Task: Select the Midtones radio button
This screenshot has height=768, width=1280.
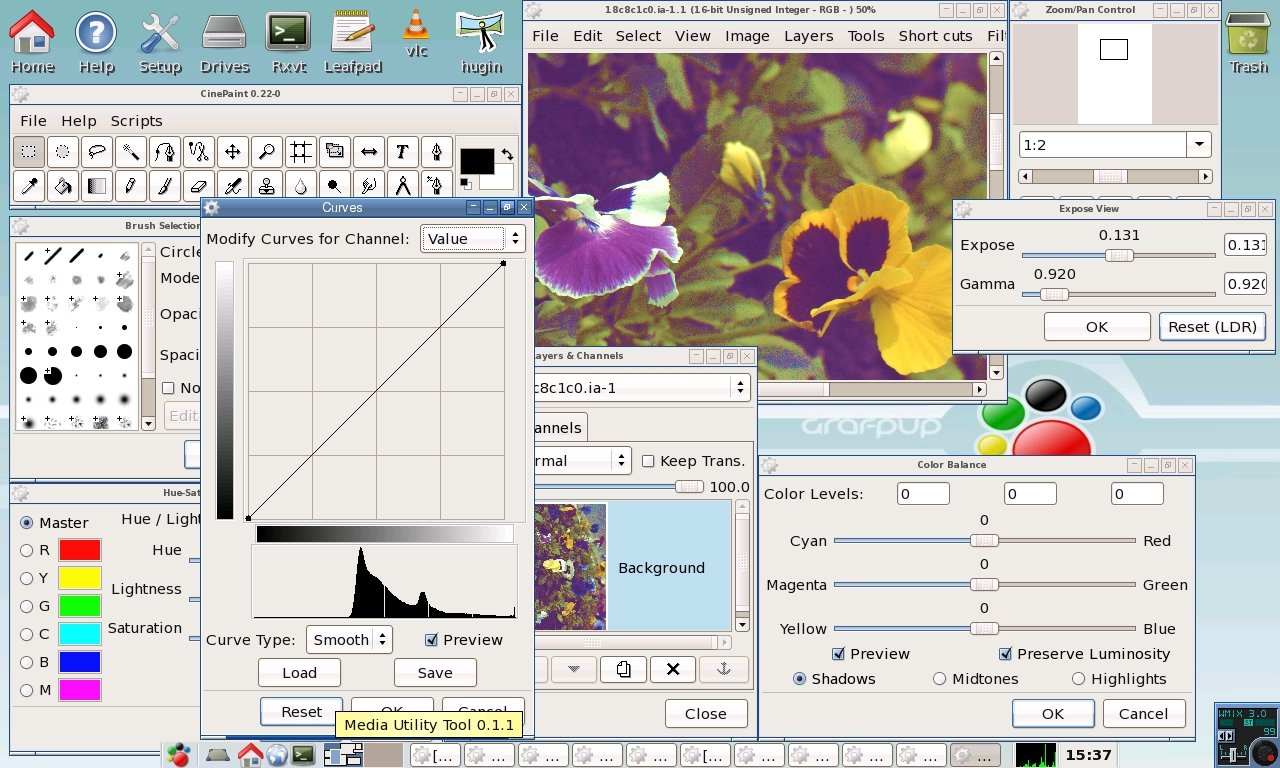Action: [939, 679]
